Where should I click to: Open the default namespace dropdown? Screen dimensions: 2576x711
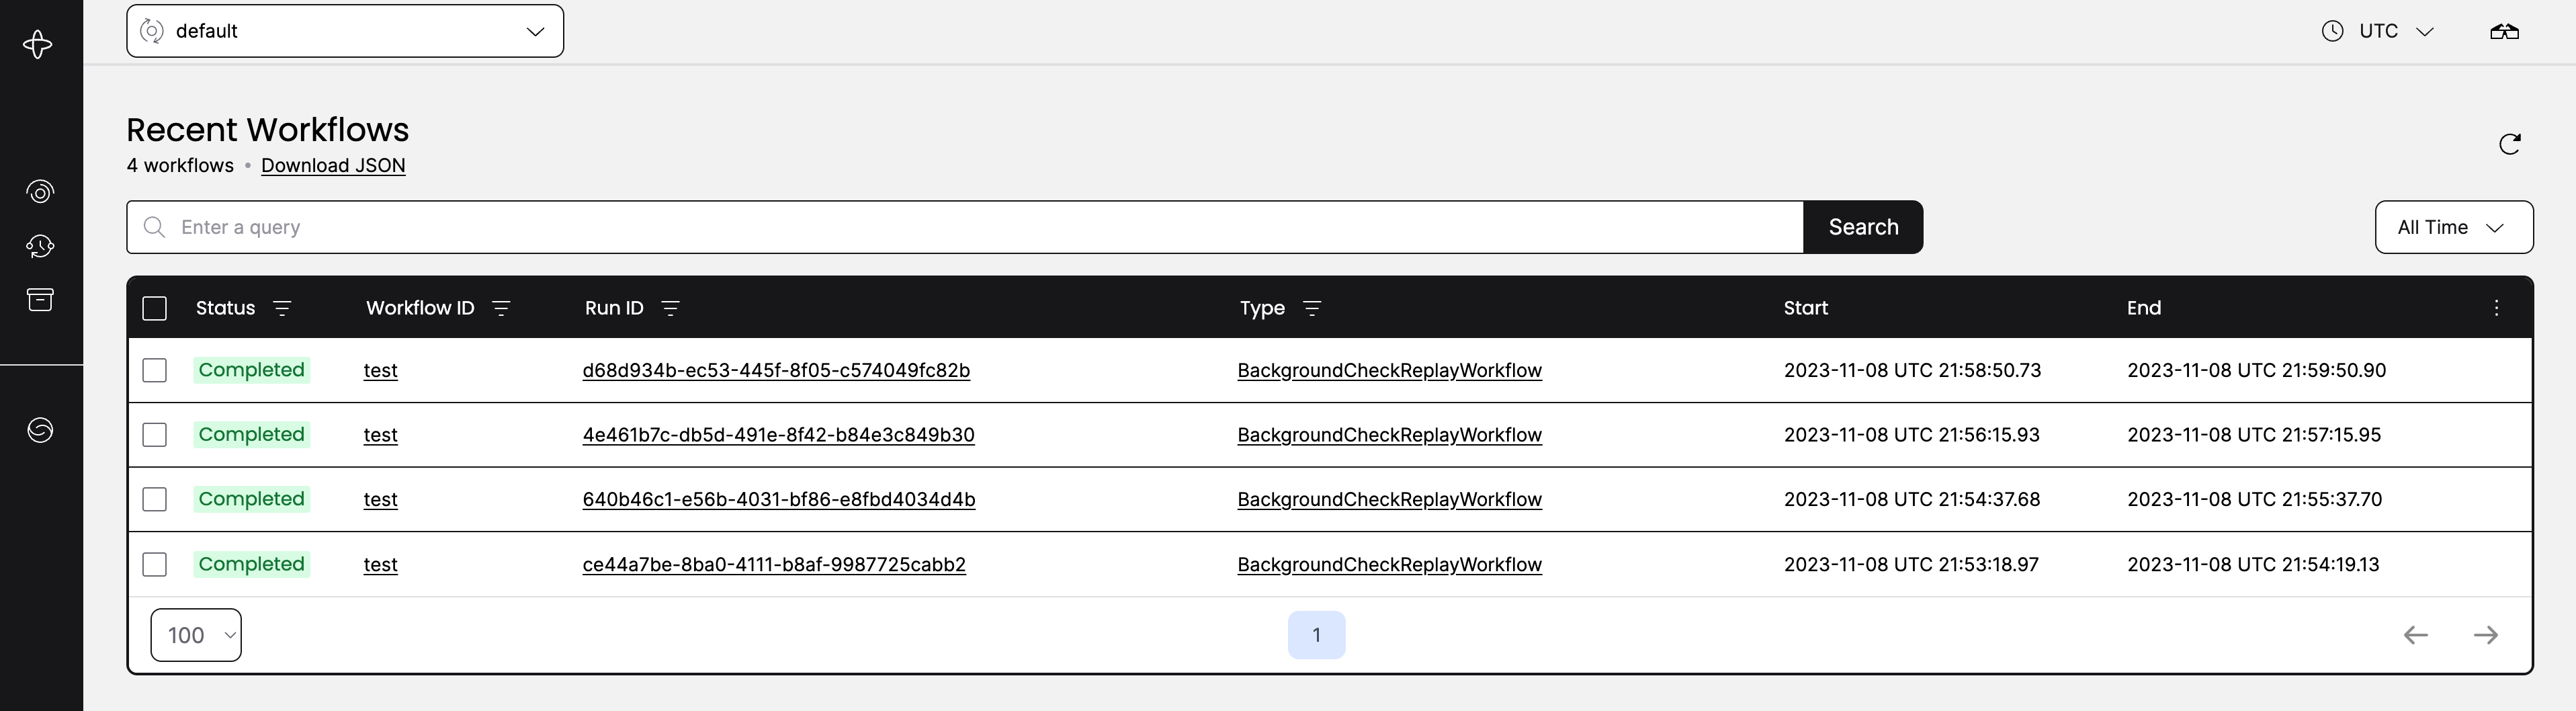pos(345,31)
